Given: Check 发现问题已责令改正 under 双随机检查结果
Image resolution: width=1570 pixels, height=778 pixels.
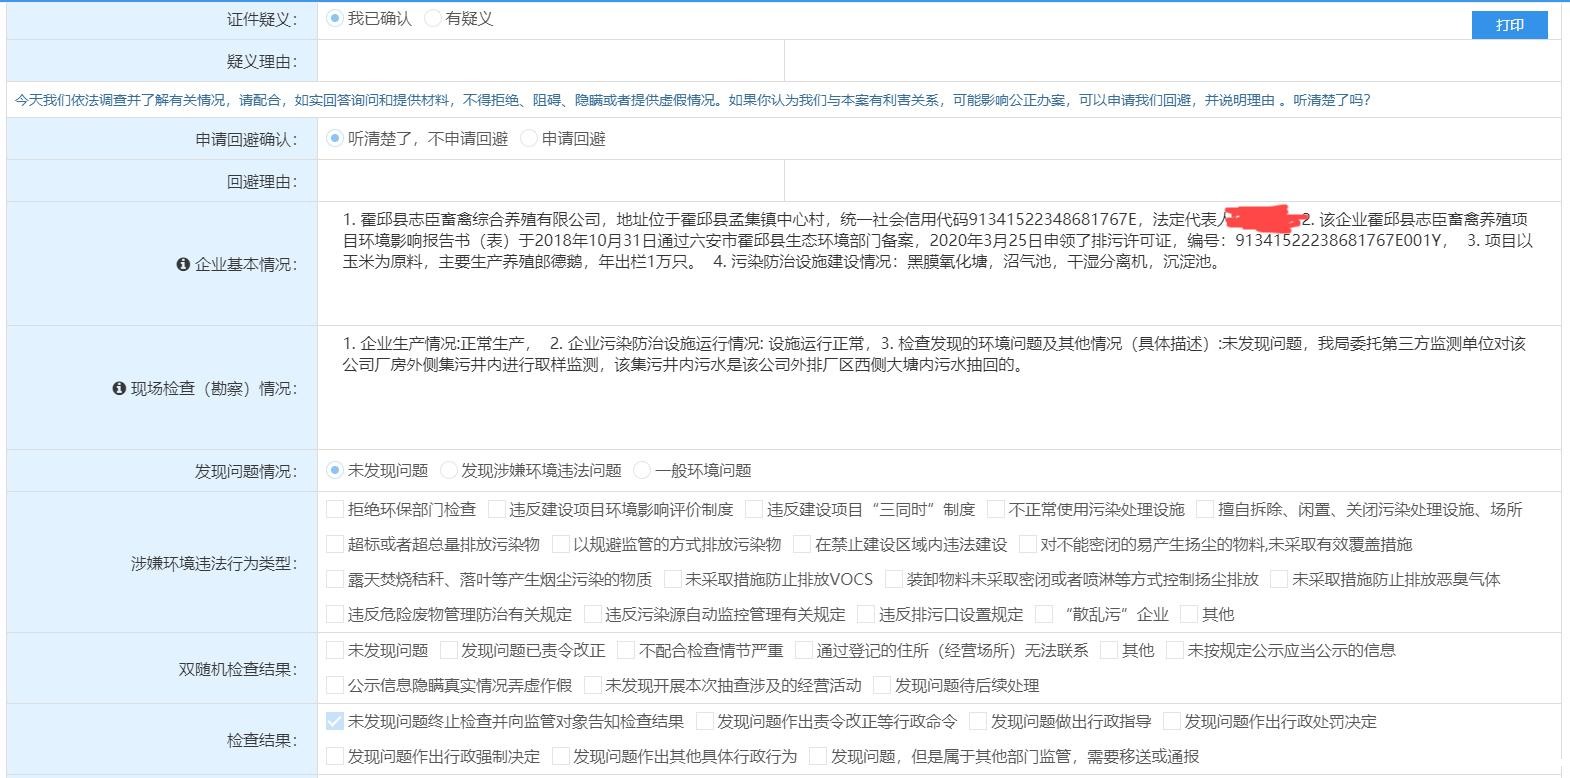Looking at the screenshot, I should 449,651.
